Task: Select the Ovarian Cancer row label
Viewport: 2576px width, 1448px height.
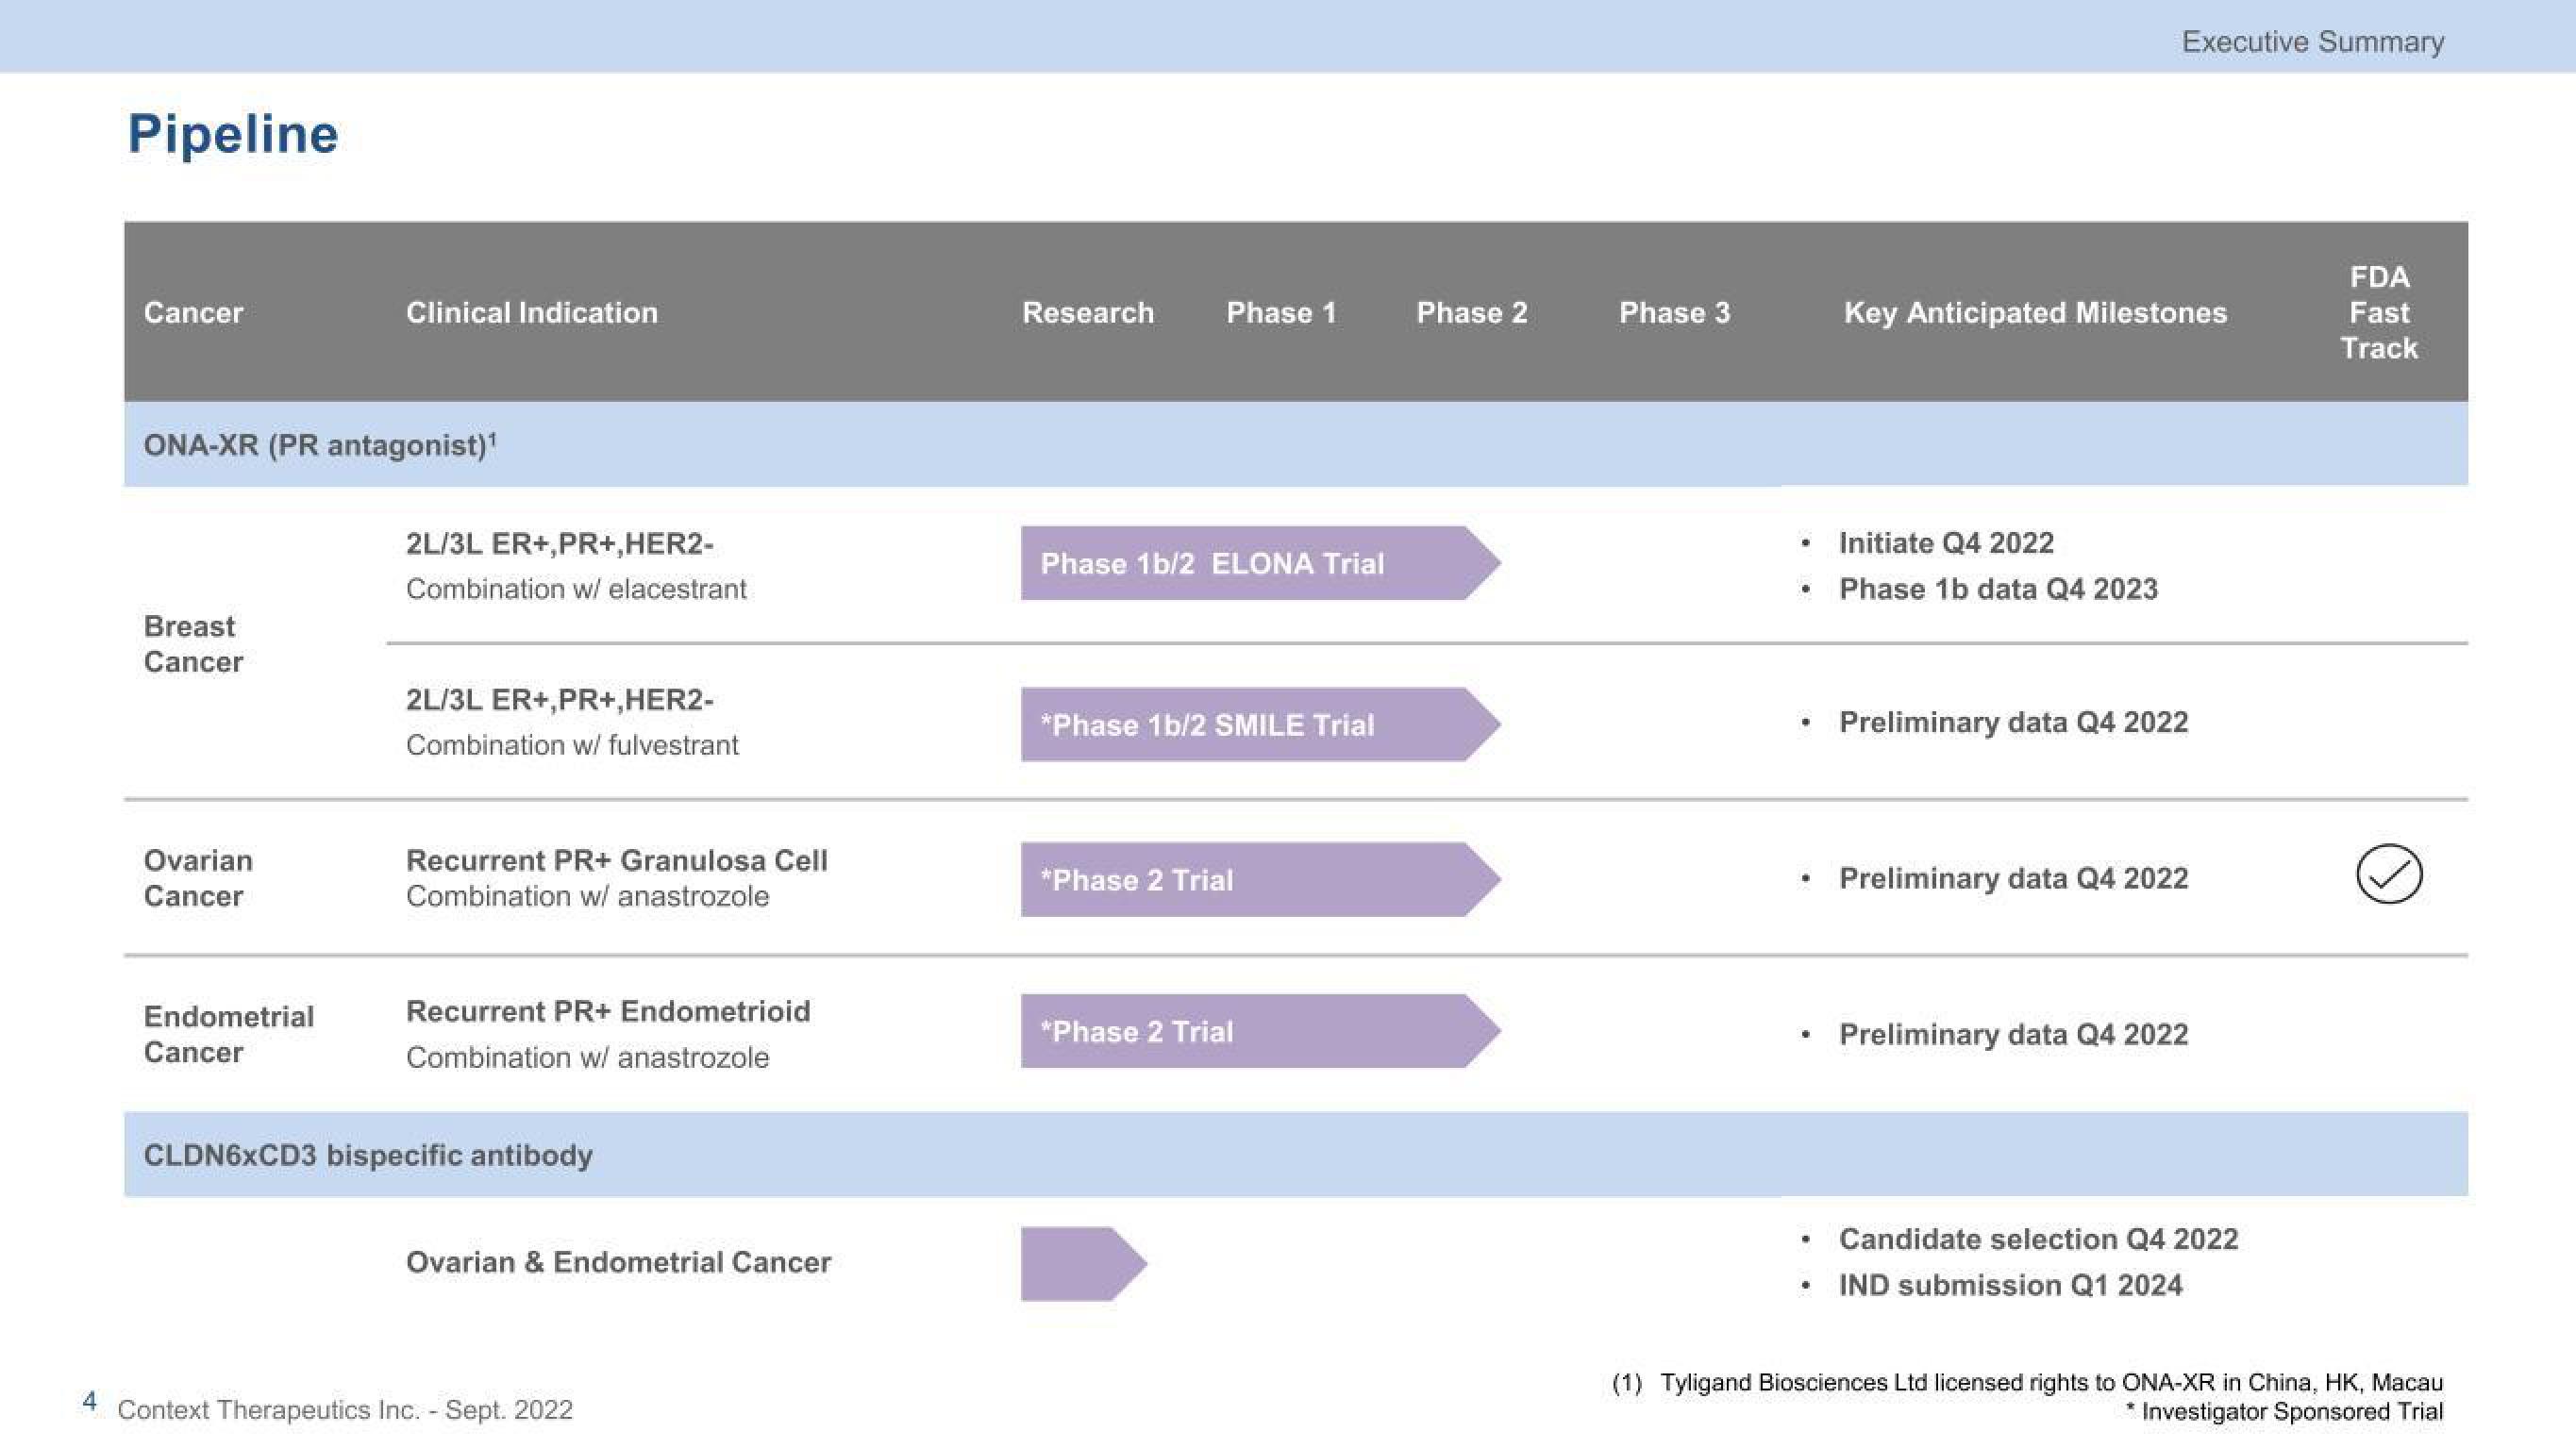Action: click(198, 878)
